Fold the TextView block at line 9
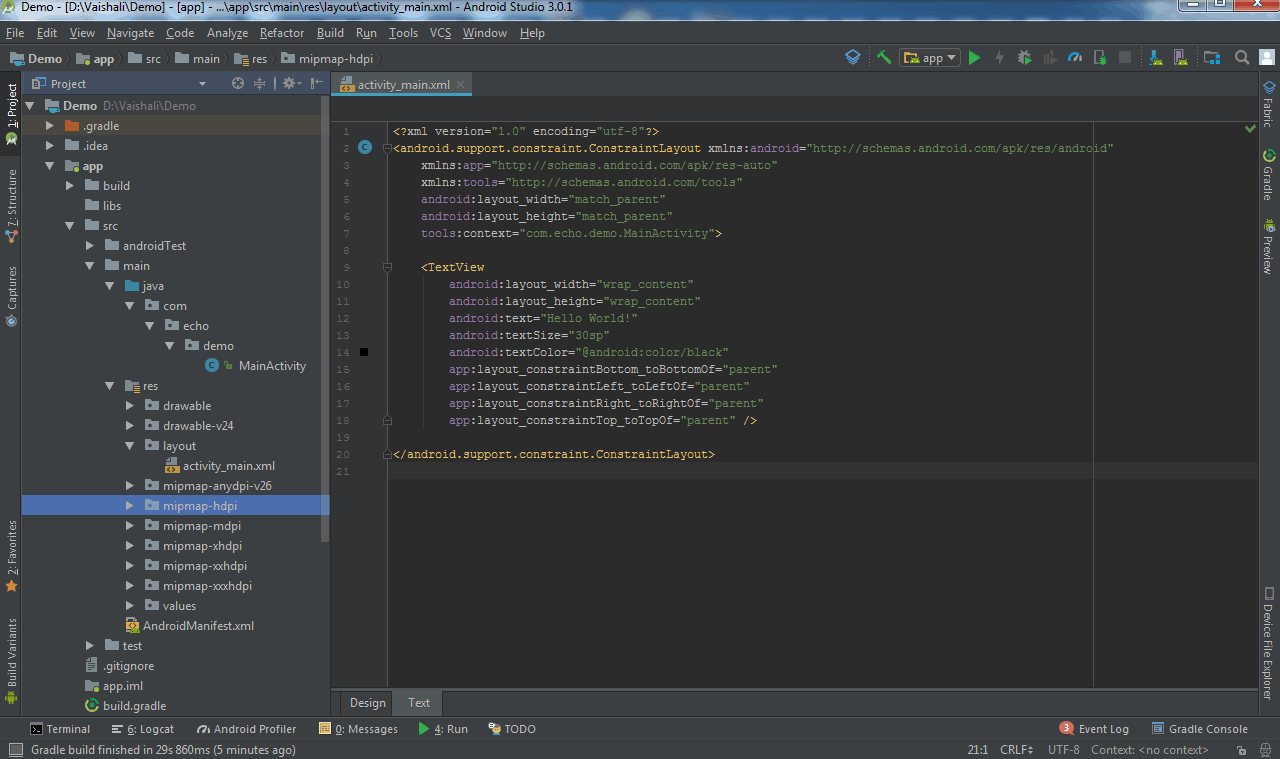The height and width of the screenshot is (759, 1280). [x=387, y=267]
